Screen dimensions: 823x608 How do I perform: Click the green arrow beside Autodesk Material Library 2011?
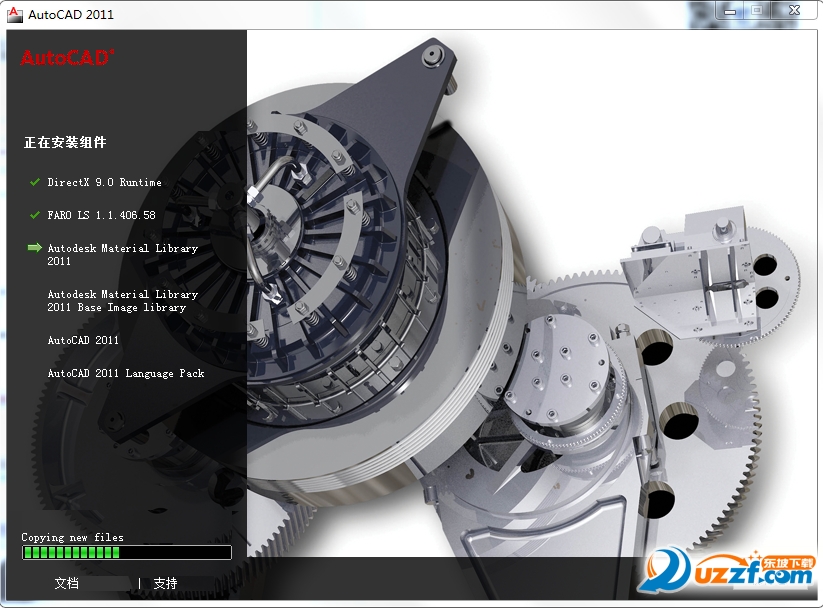tap(35, 247)
